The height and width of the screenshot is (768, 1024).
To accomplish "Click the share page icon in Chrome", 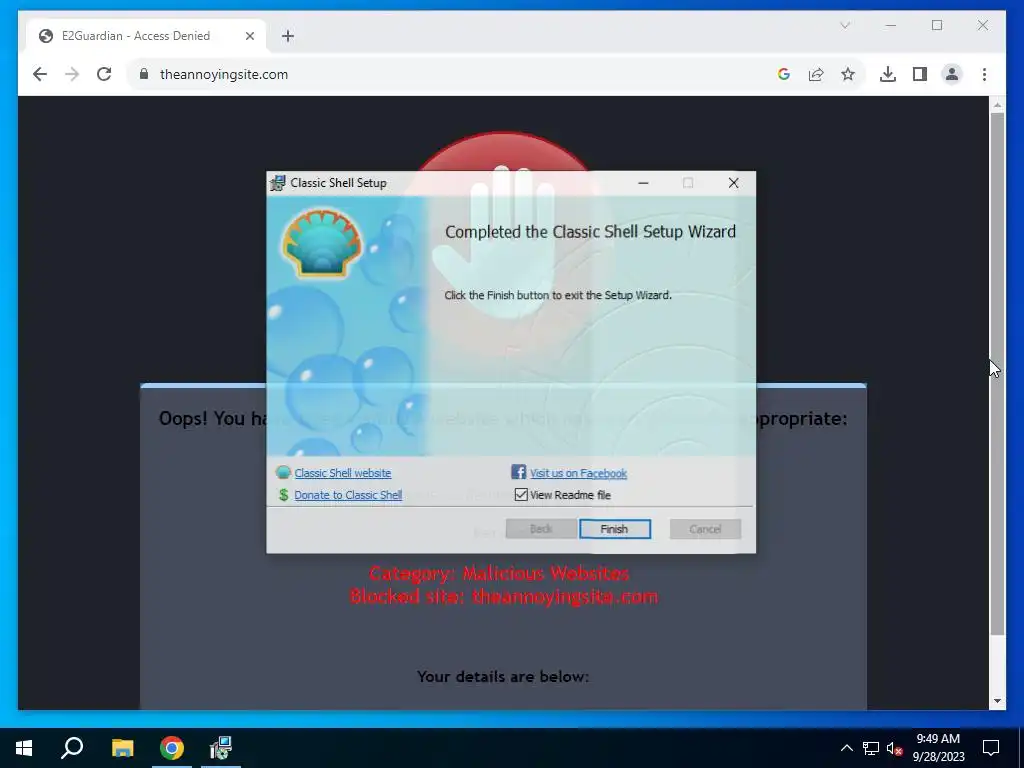I will [816, 74].
